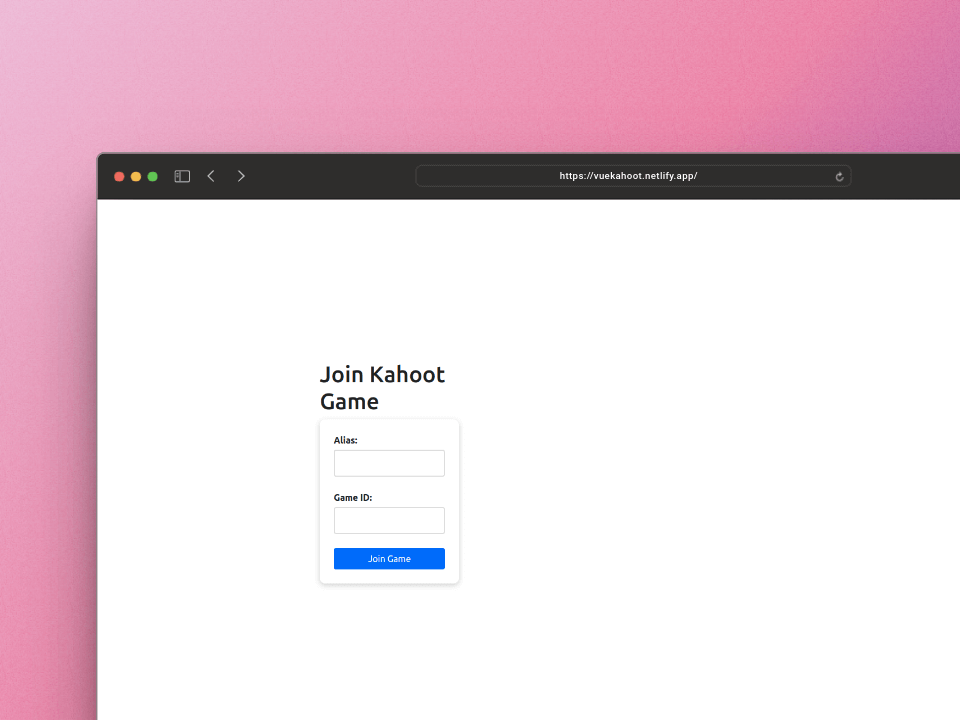Reload the page with the refresh icon
The width and height of the screenshot is (960, 720).
(x=839, y=177)
